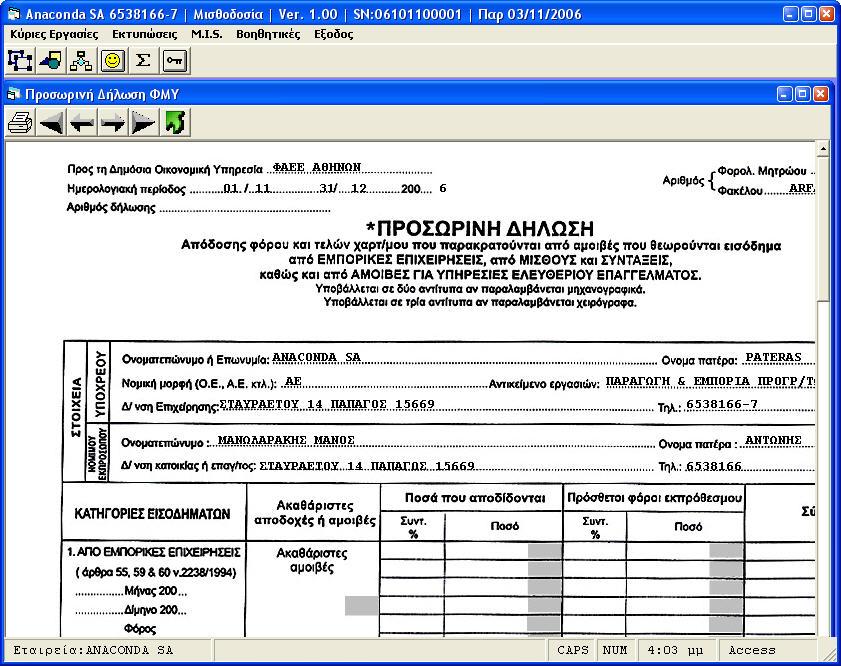This screenshot has width=841, height=666.
Task: Go to next page with right arrow
Action: coord(113,123)
